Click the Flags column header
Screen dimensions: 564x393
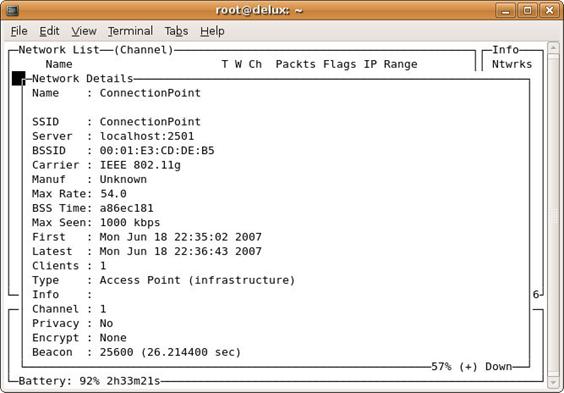pos(340,64)
